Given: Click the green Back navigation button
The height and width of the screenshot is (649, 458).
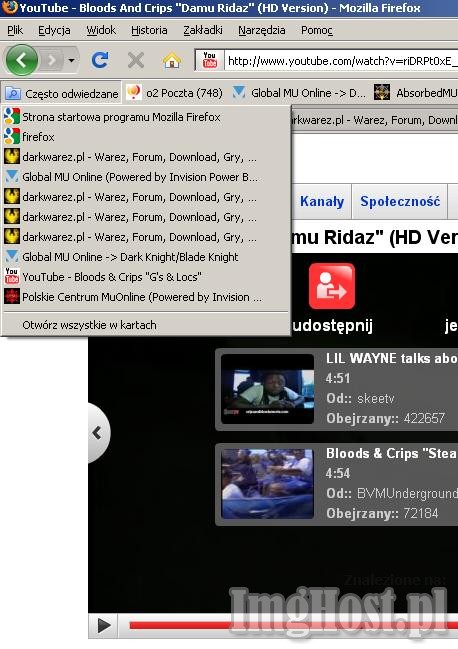Looking at the screenshot, I should click(22, 60).
